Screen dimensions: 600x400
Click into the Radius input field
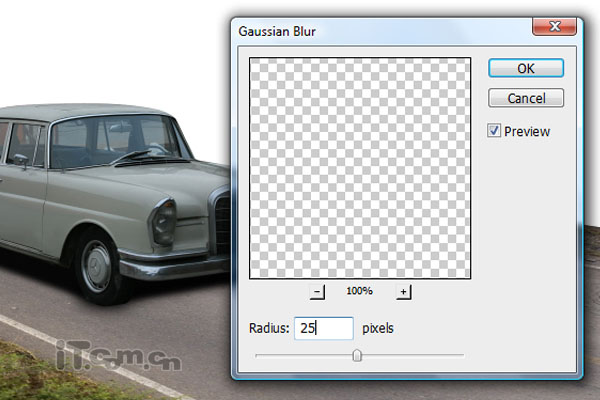[x=323, y=328]
